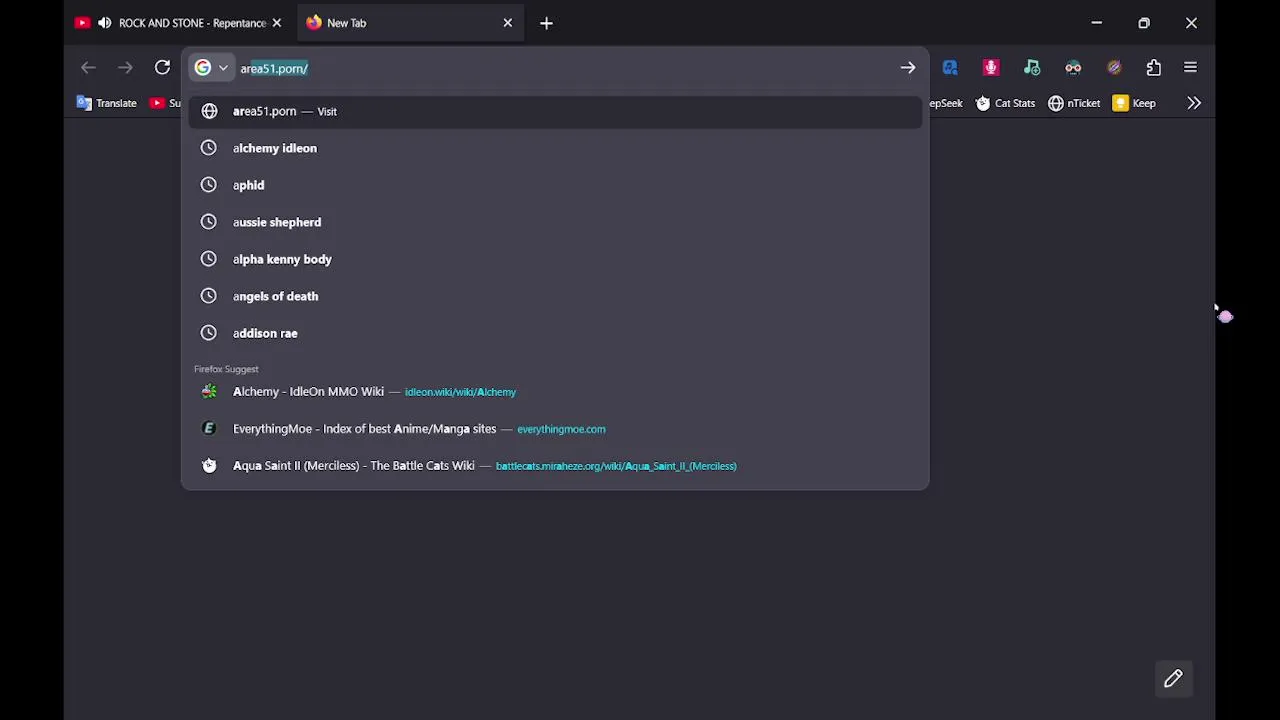Click the clock icon beside 'alpha kenny body'
The image size is (1280, 720).
coord(208,259)
